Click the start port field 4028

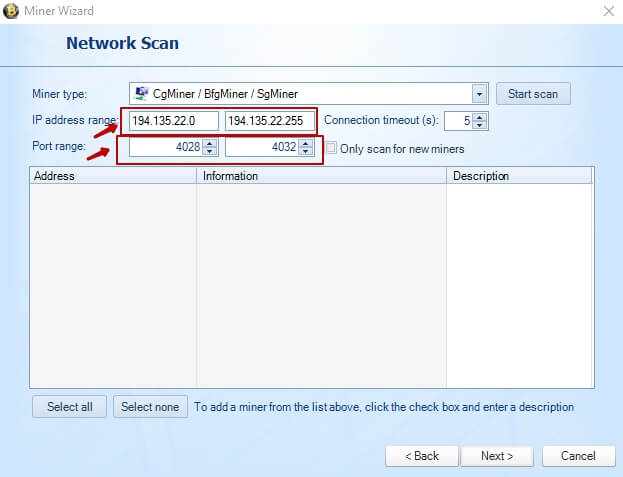pos(166,147)
